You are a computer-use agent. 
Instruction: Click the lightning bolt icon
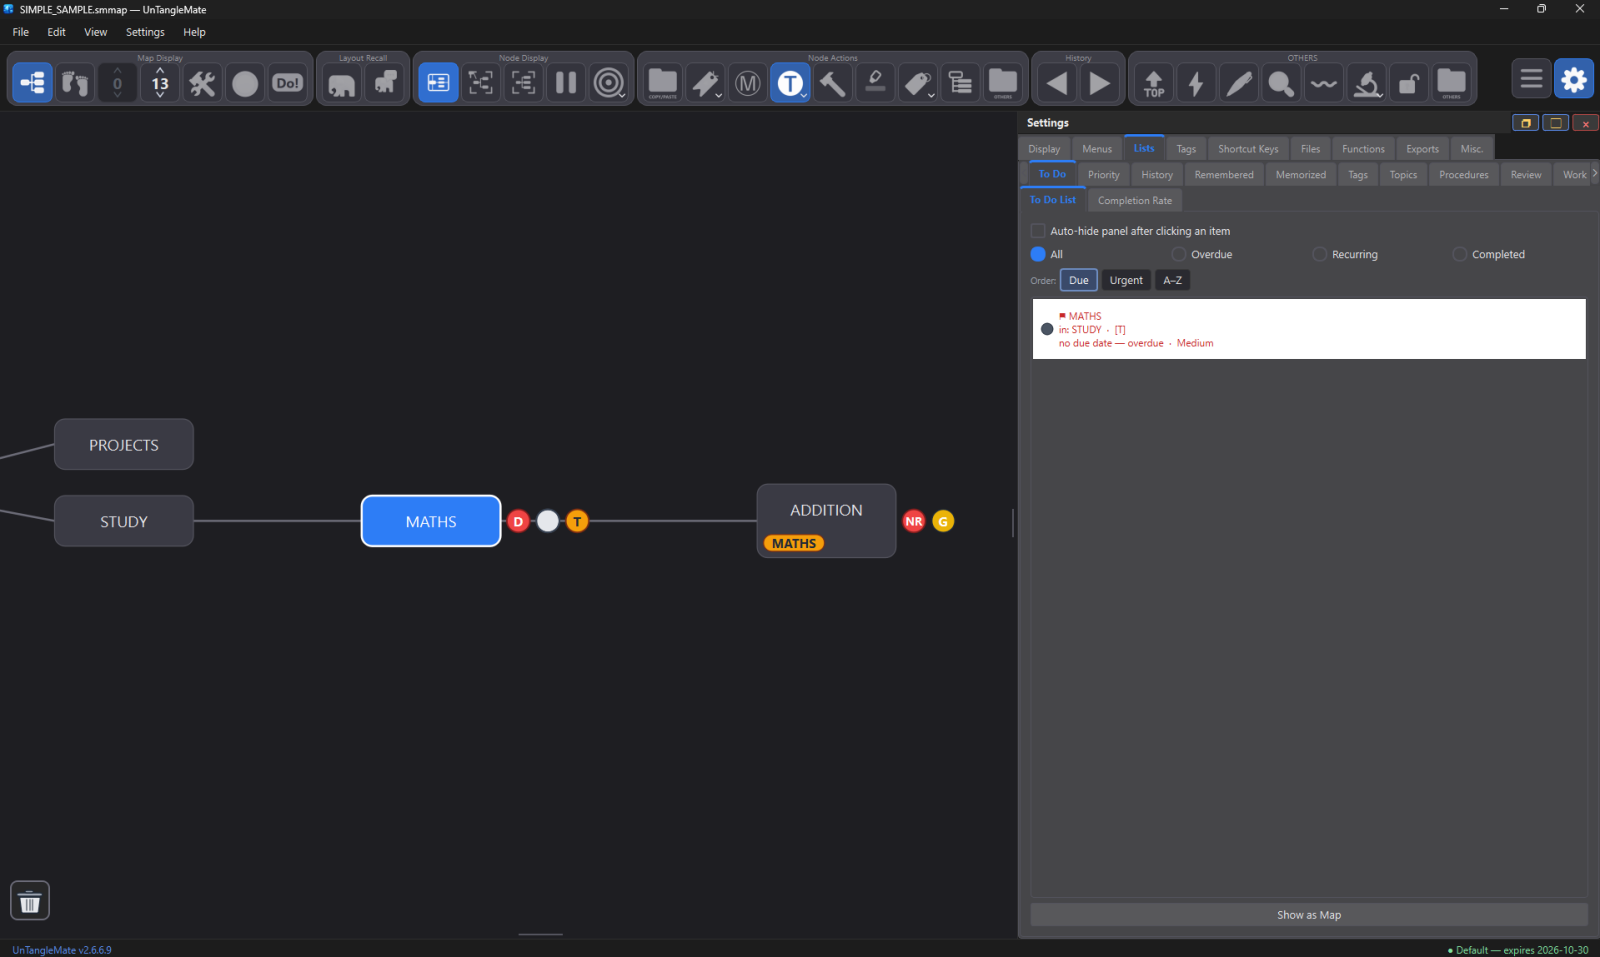(1196, 83)
